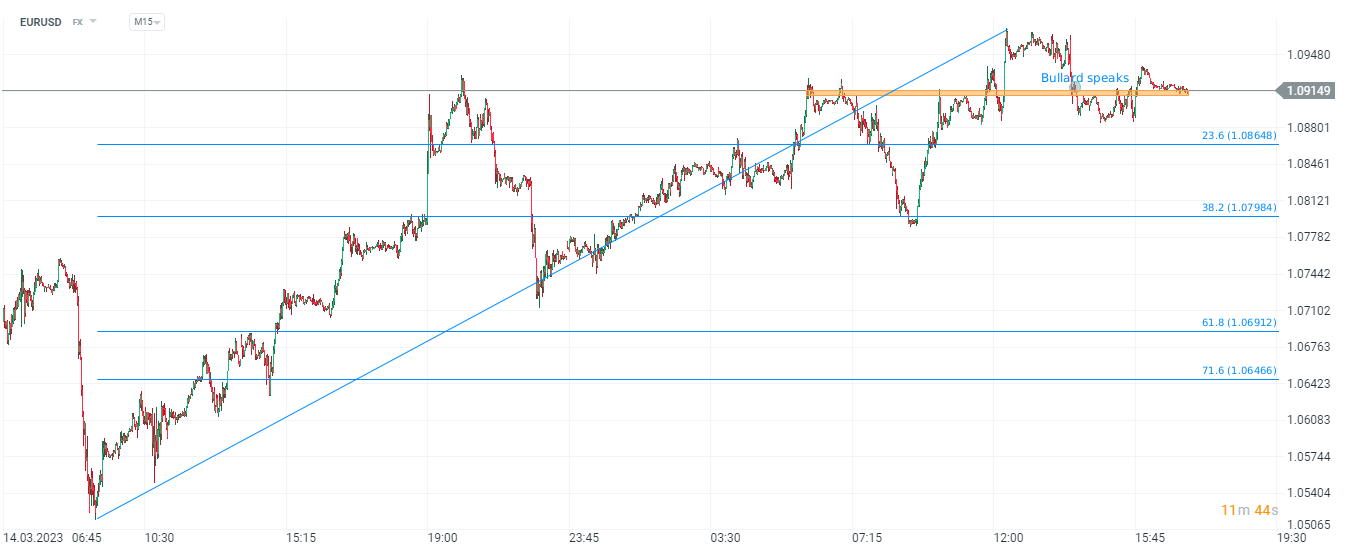Screen dimensions: 1347x555
Task: Click the 1.07442 price axis label
Action: [1308, 273]
